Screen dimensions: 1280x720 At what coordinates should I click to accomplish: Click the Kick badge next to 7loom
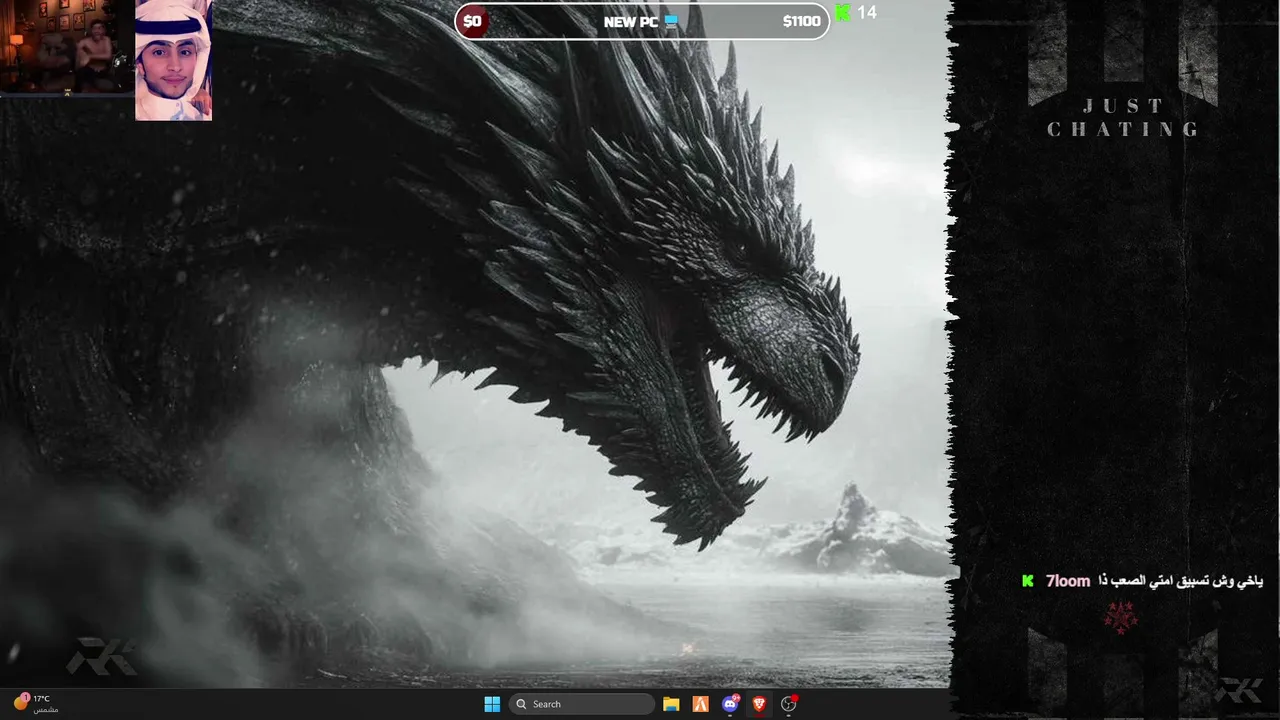pos(1027,581)
